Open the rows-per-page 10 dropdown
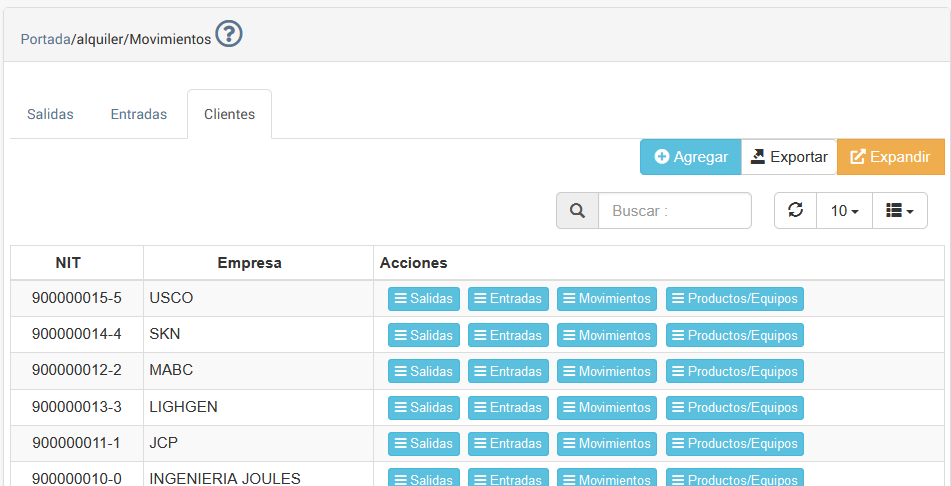Screen dimensions: 951x486 (845, 211)
